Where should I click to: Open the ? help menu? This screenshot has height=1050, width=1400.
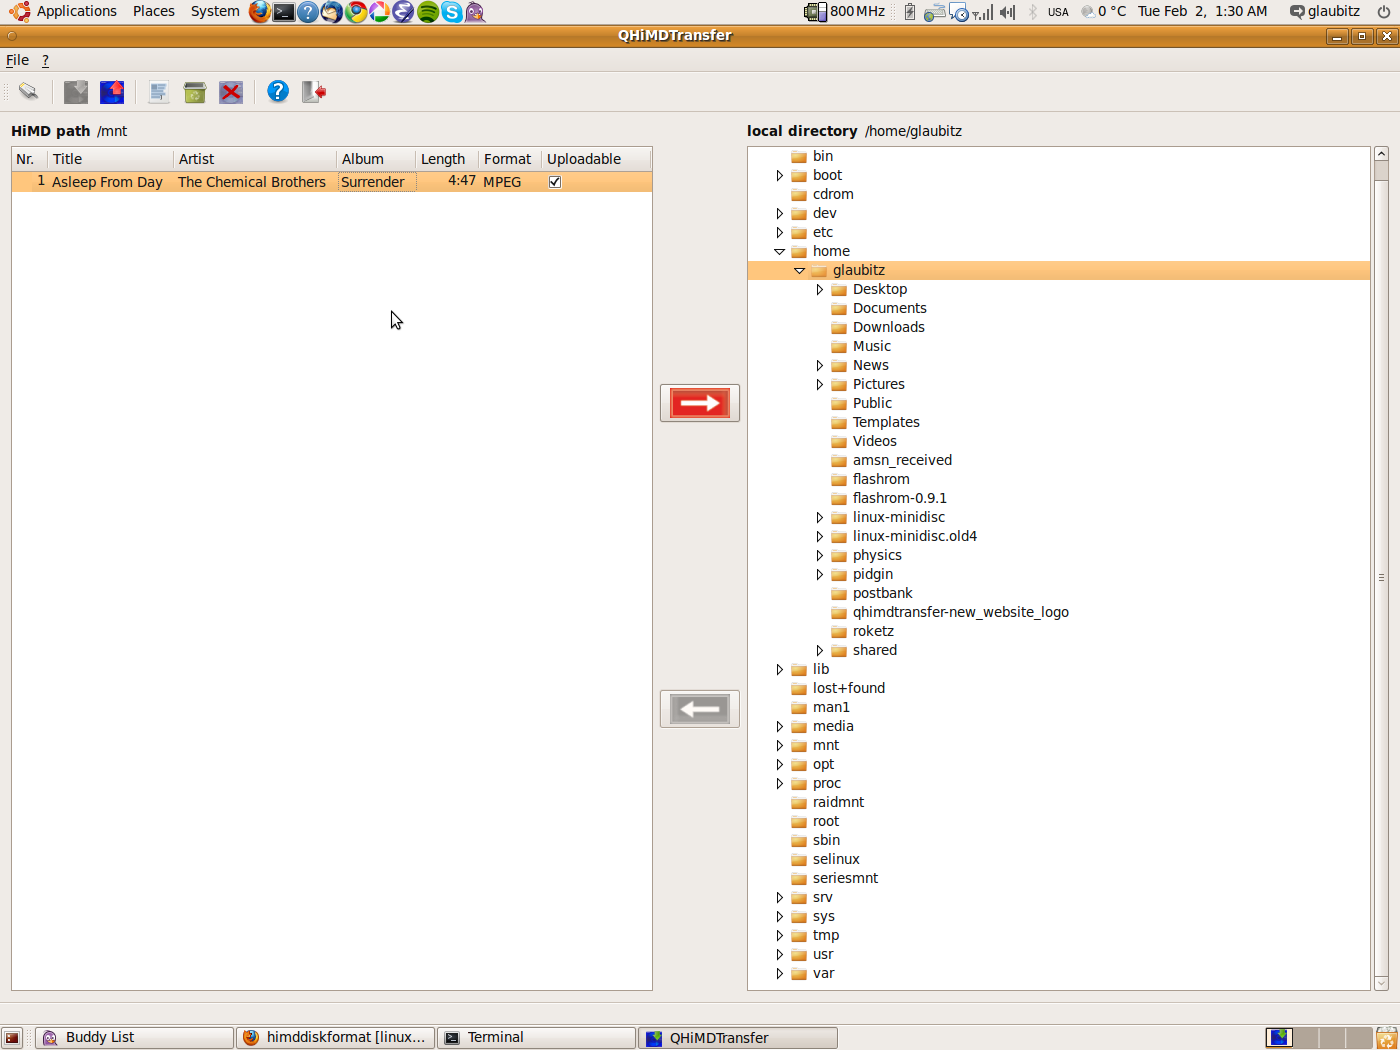click(45, 60)
